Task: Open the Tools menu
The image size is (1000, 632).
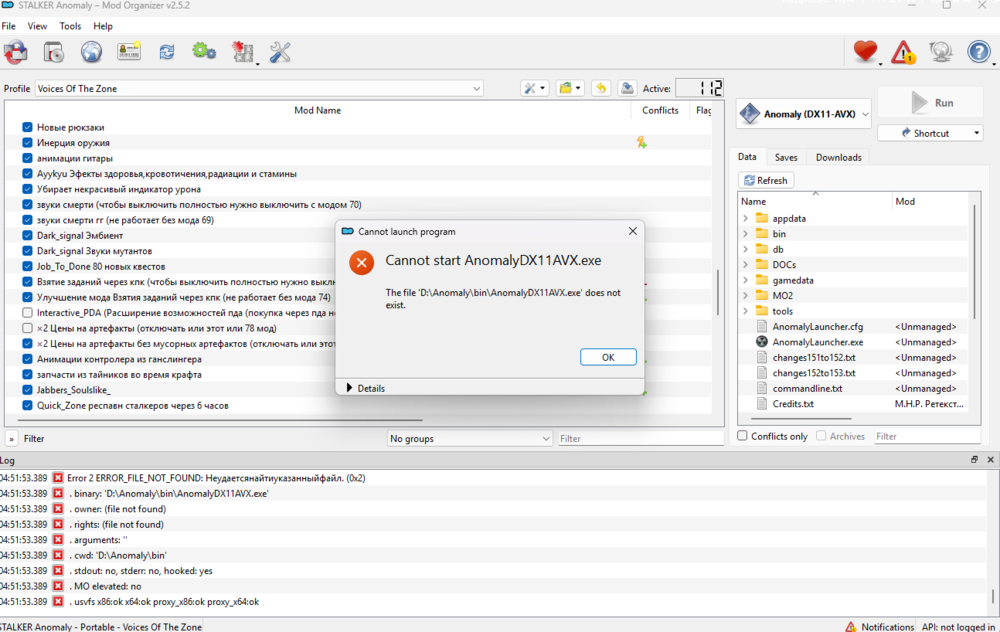Action: (70, 26)
